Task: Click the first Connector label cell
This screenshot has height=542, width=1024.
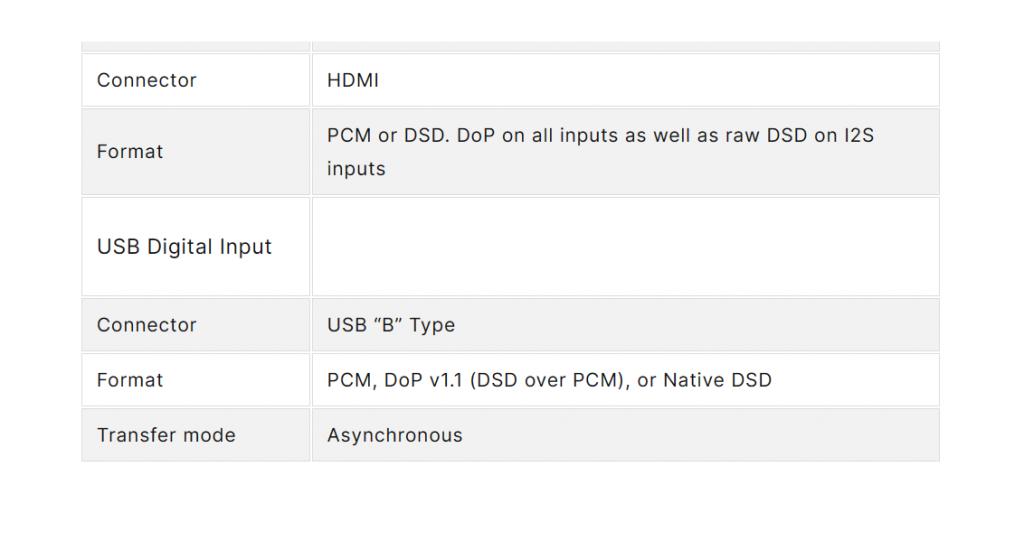Action: [x=147, y=81]
